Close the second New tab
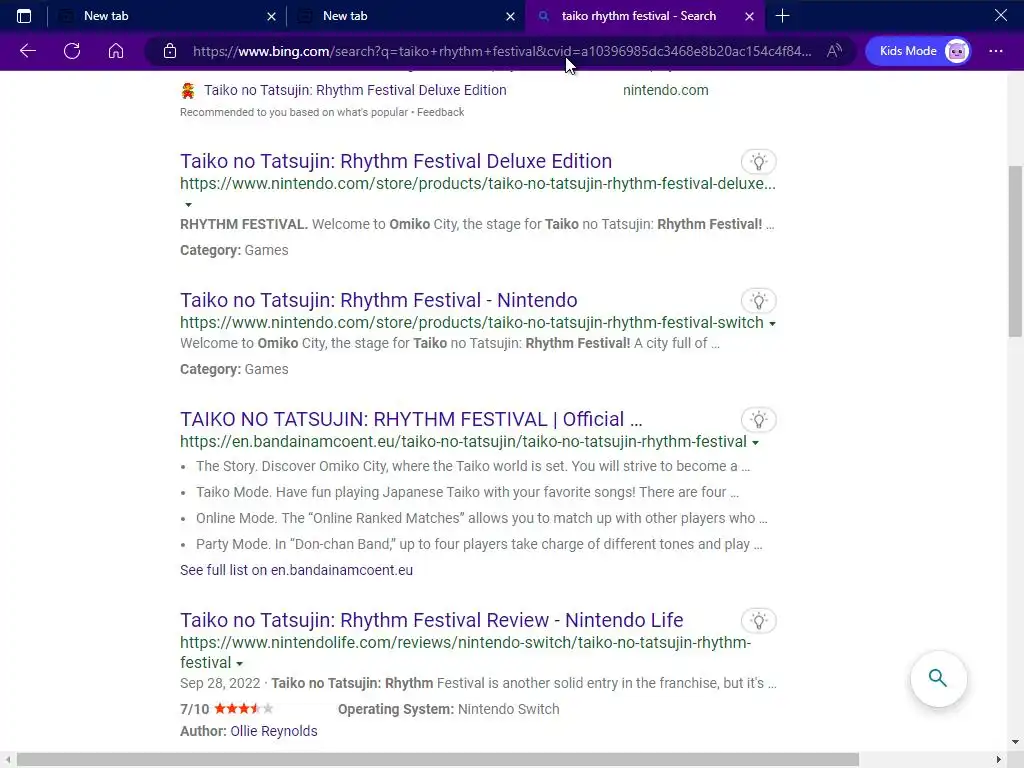 [511, 16]
